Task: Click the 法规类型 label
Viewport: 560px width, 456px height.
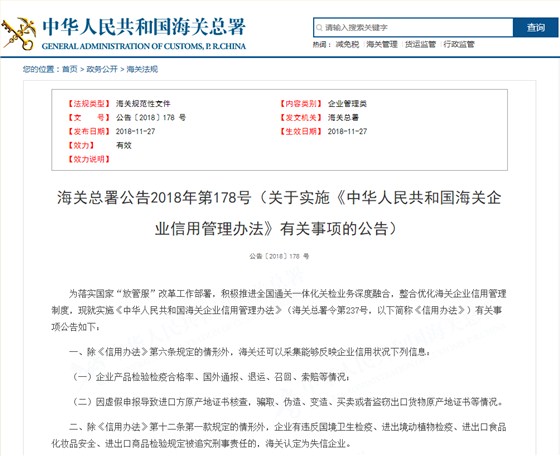Action: (89, 104)
